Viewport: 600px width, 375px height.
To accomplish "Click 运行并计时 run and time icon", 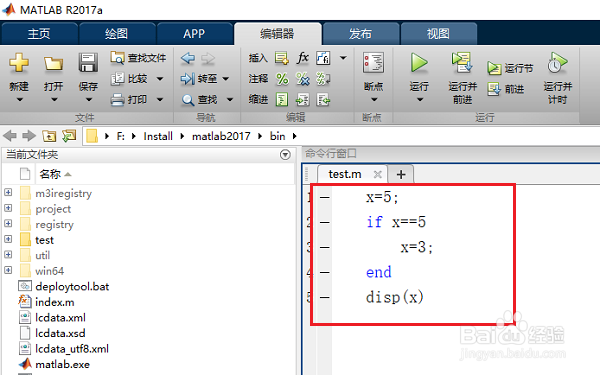I will tap(557, 63).
